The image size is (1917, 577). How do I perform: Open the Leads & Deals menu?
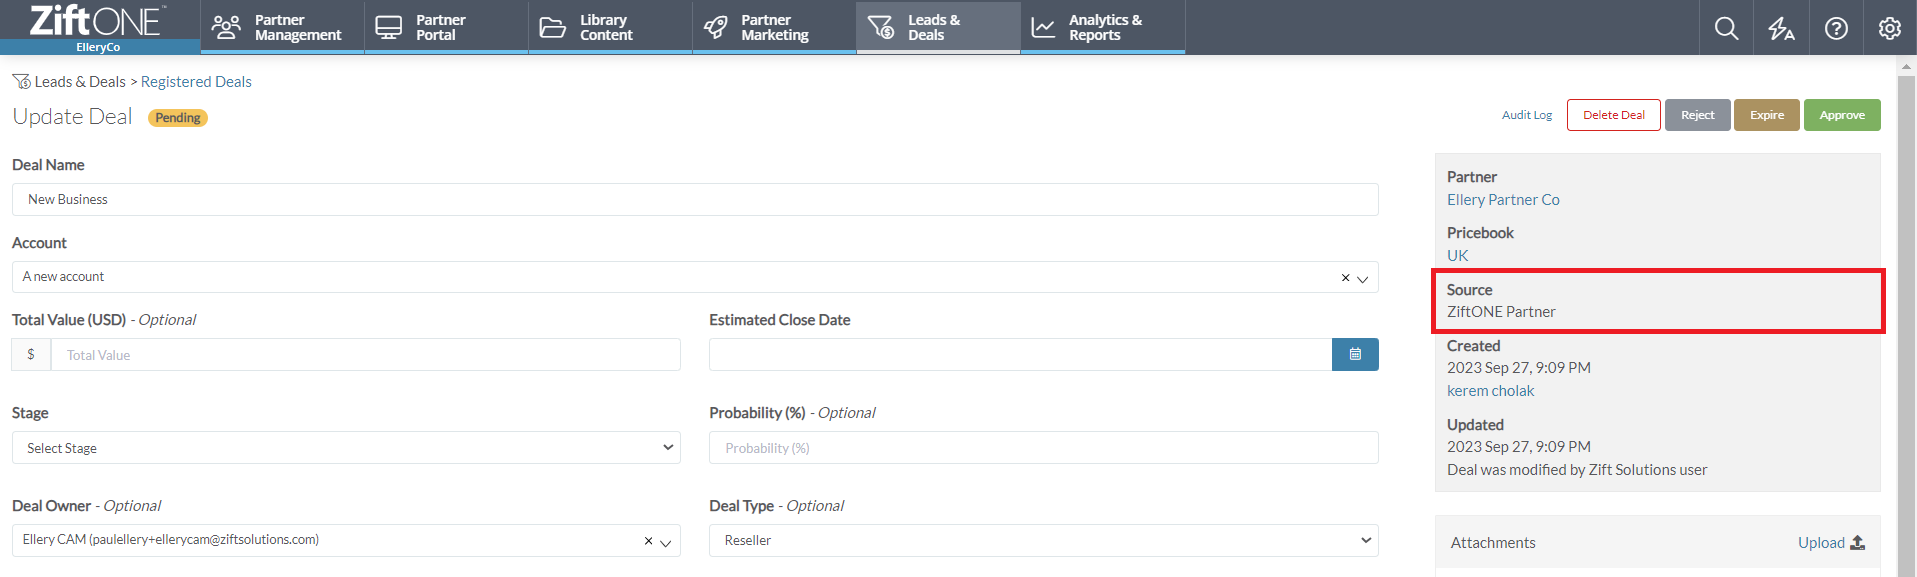(938, 27)
